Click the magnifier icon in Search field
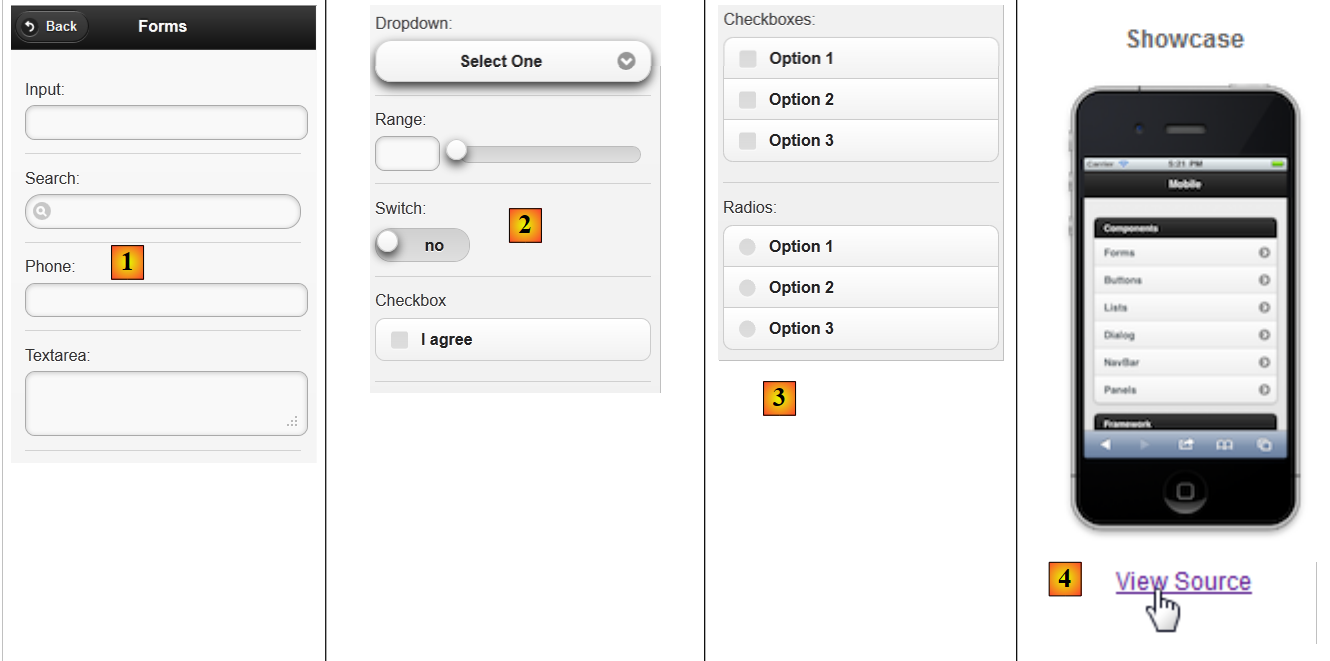Image resolution: width=1330 pixels, height=661 pixels. [41, 211]
